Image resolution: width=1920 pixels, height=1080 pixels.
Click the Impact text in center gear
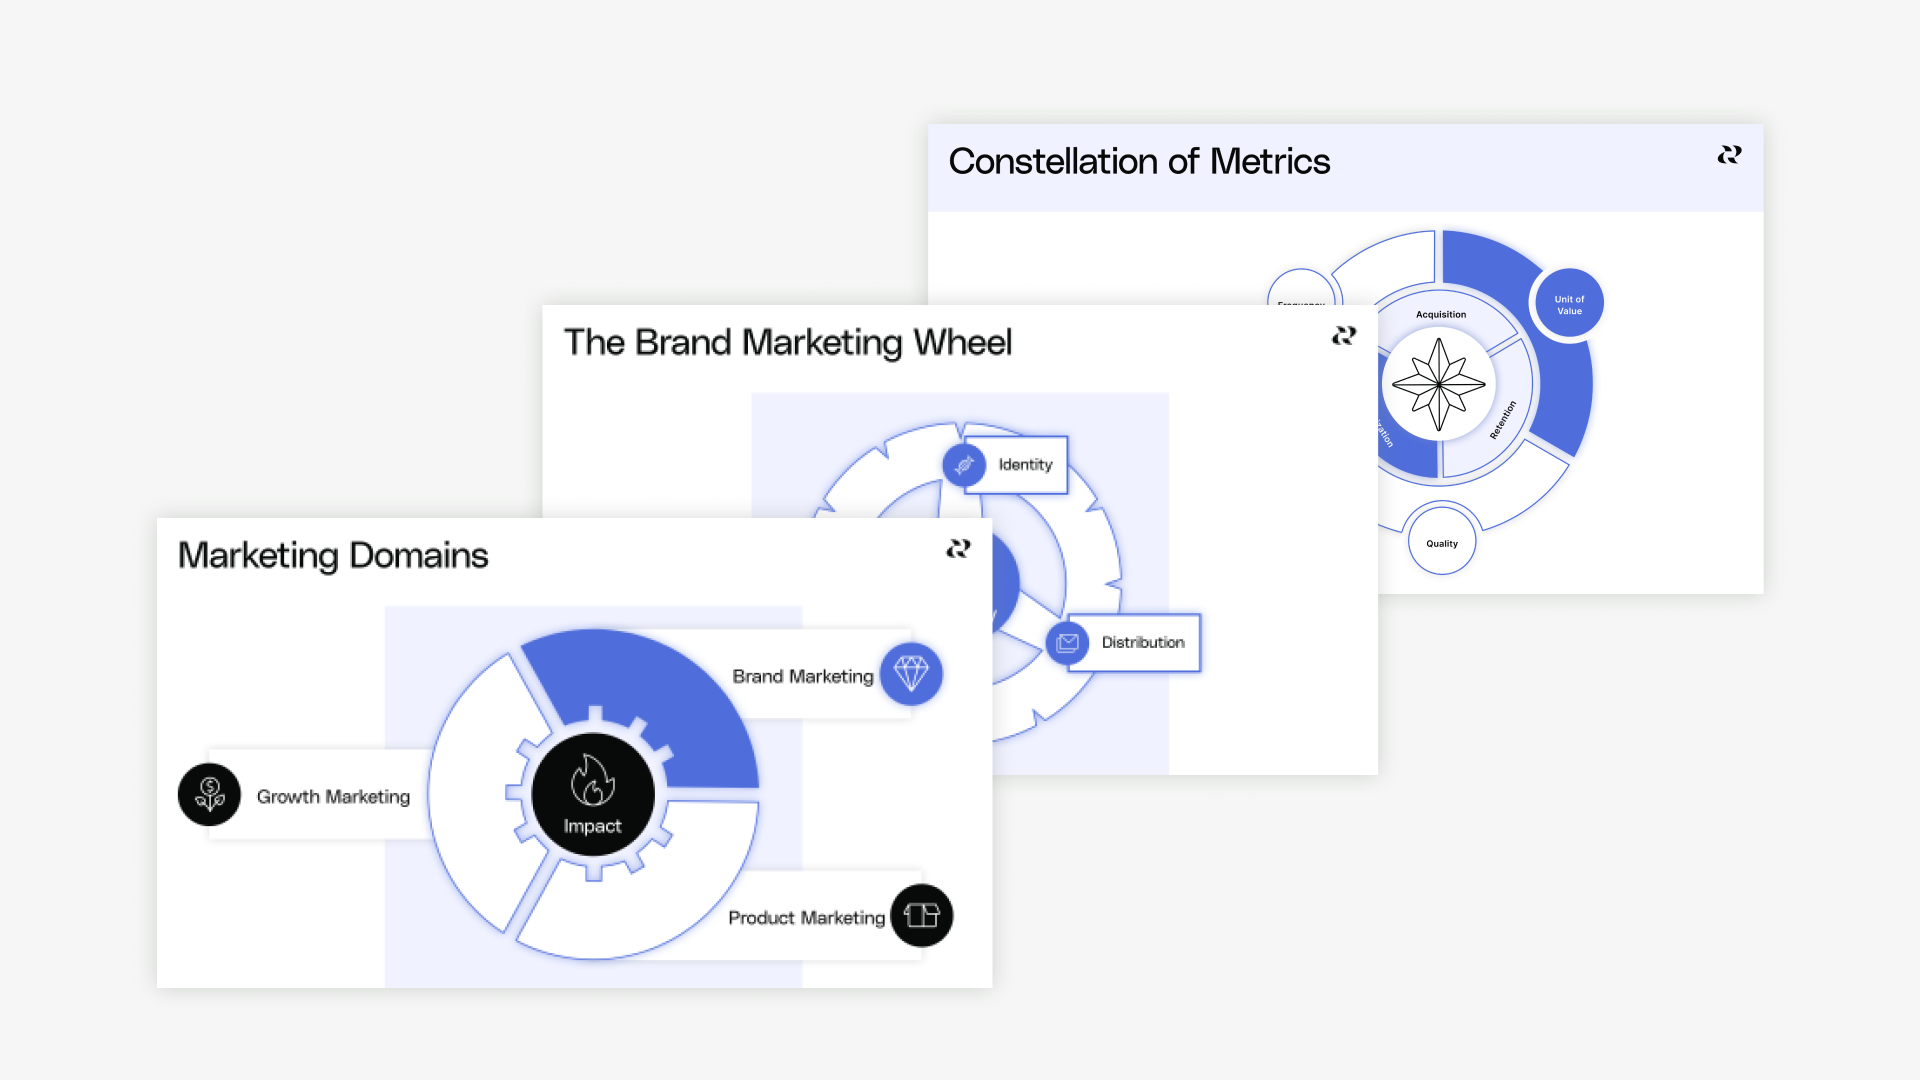(x=592, y=826)
